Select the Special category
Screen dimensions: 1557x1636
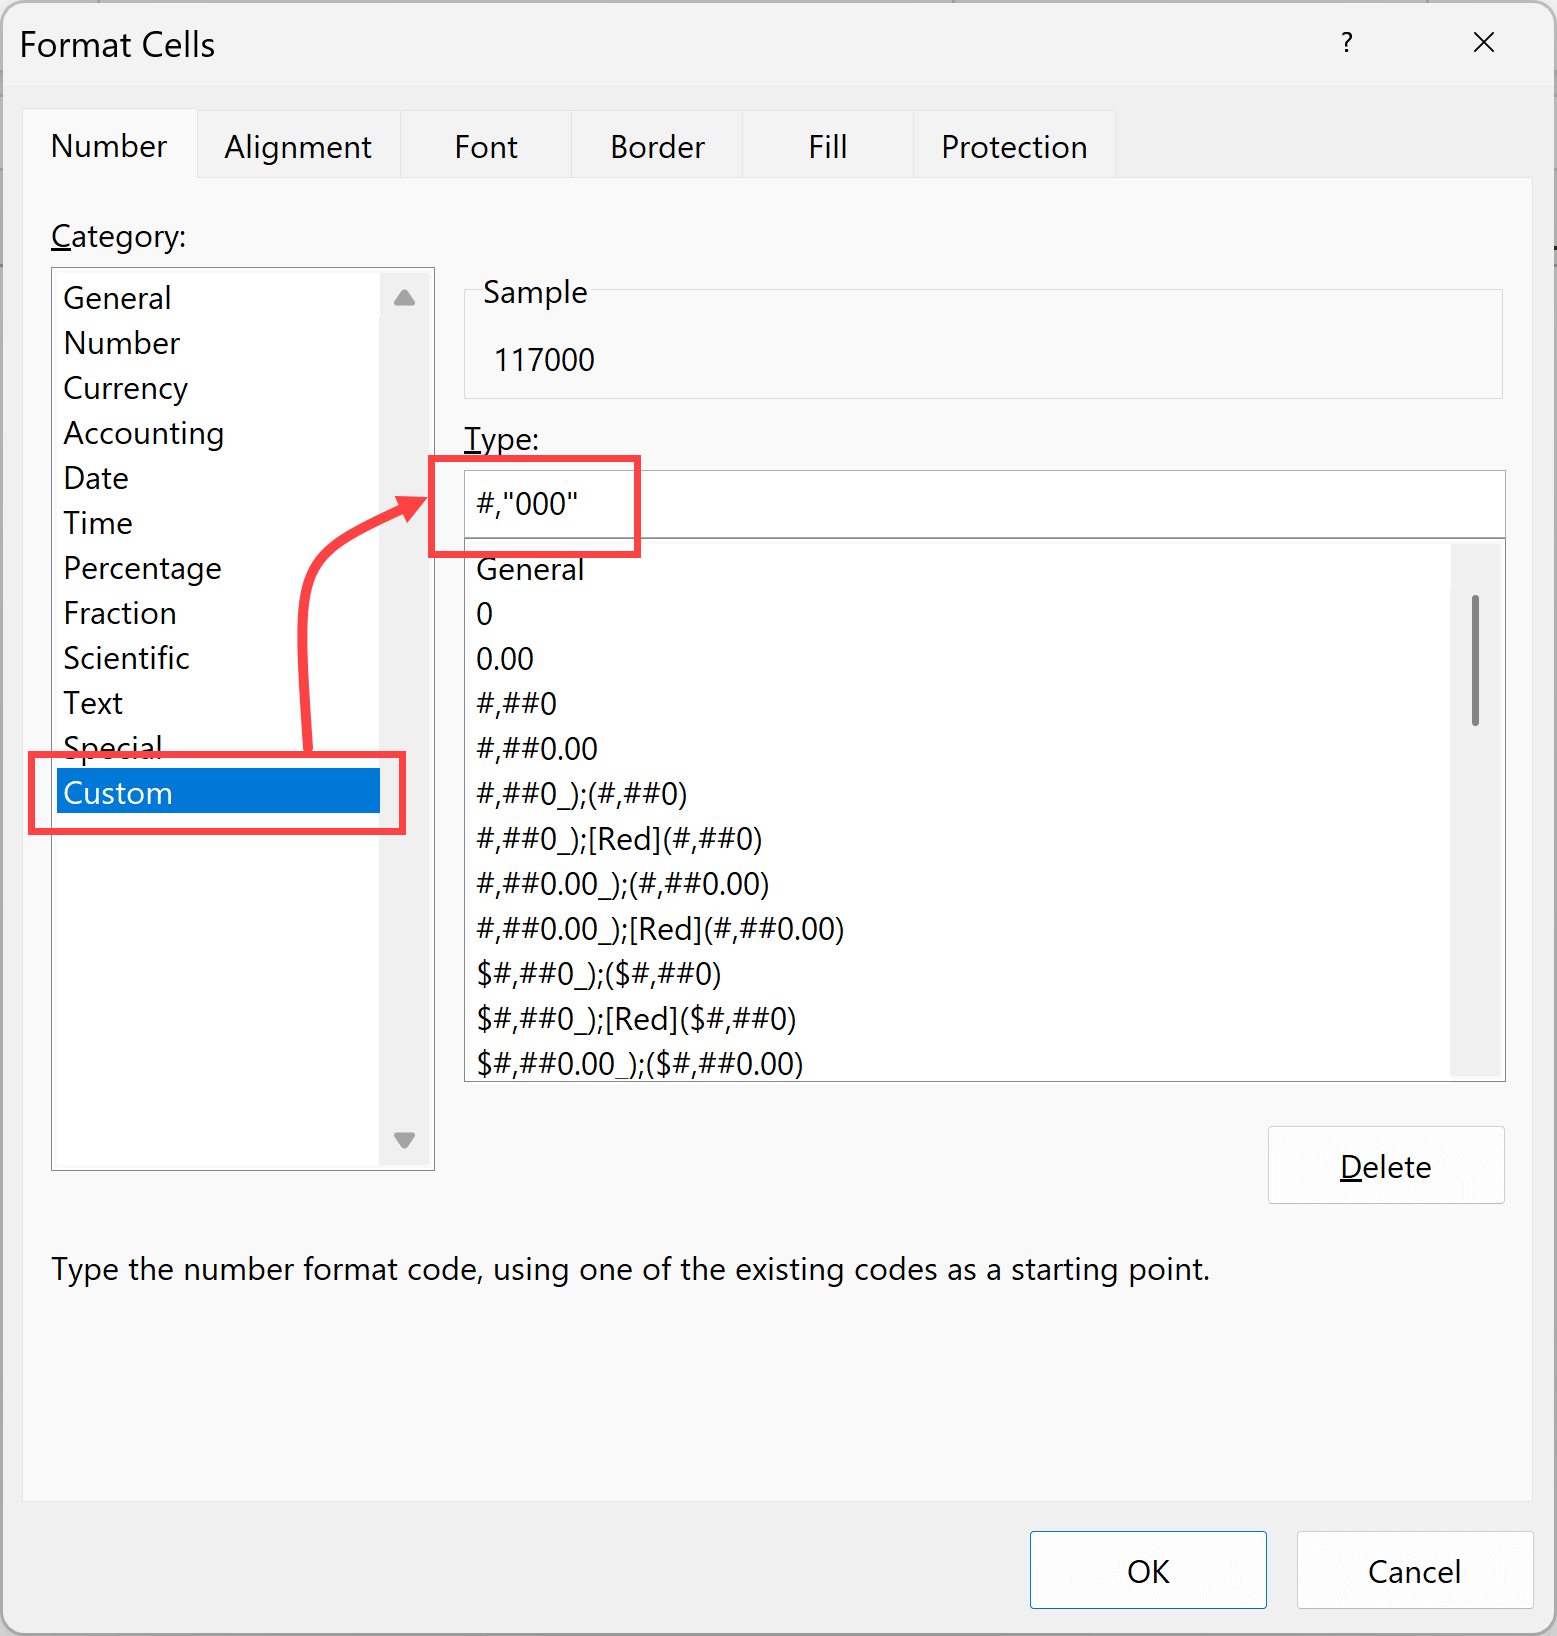(218, 747)
